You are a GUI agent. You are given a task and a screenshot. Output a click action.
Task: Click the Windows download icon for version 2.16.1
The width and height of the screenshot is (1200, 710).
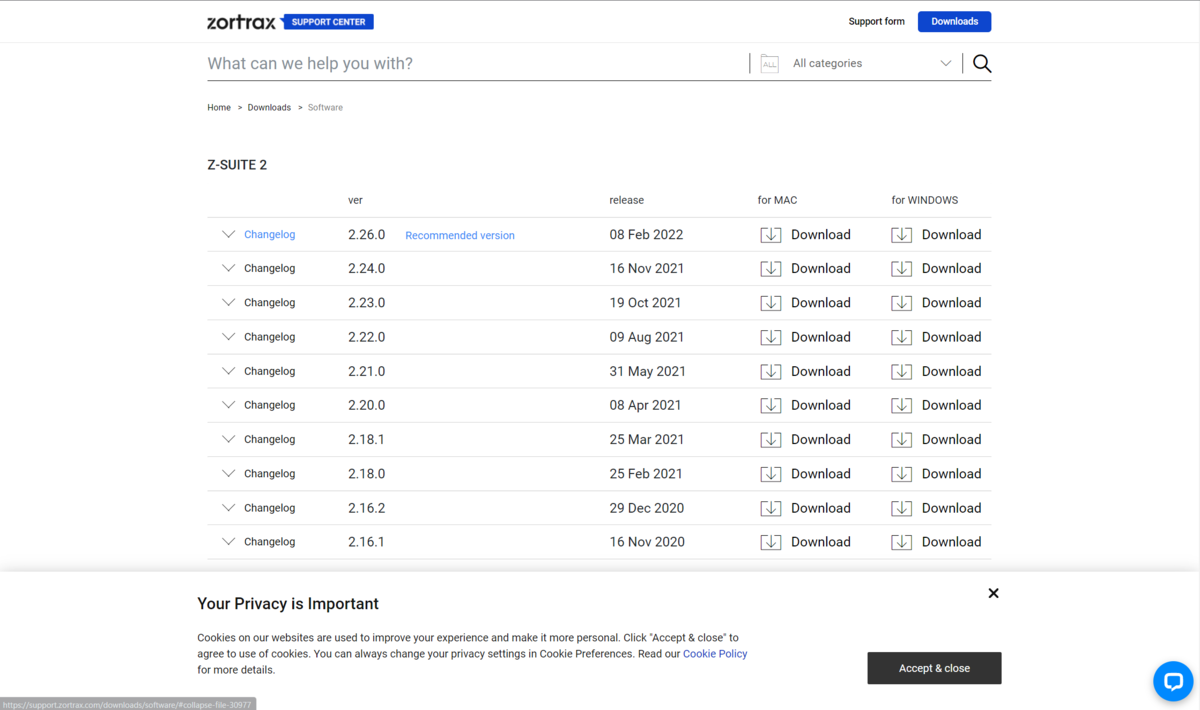902,542
